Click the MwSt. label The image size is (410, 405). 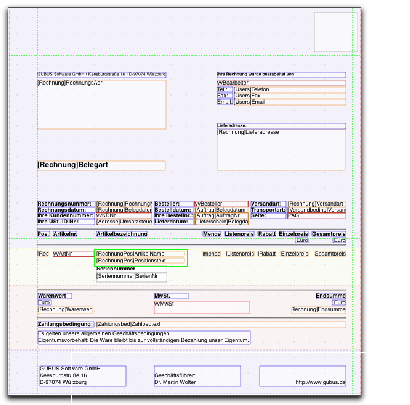171,296
